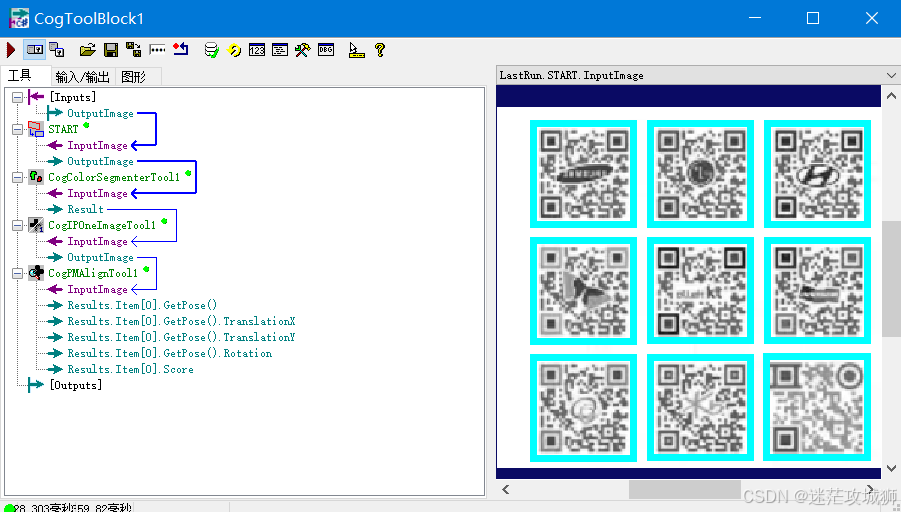Screen dimensions: 901x512
Task: Select OutputImage under START
Action: coord(100,161)
